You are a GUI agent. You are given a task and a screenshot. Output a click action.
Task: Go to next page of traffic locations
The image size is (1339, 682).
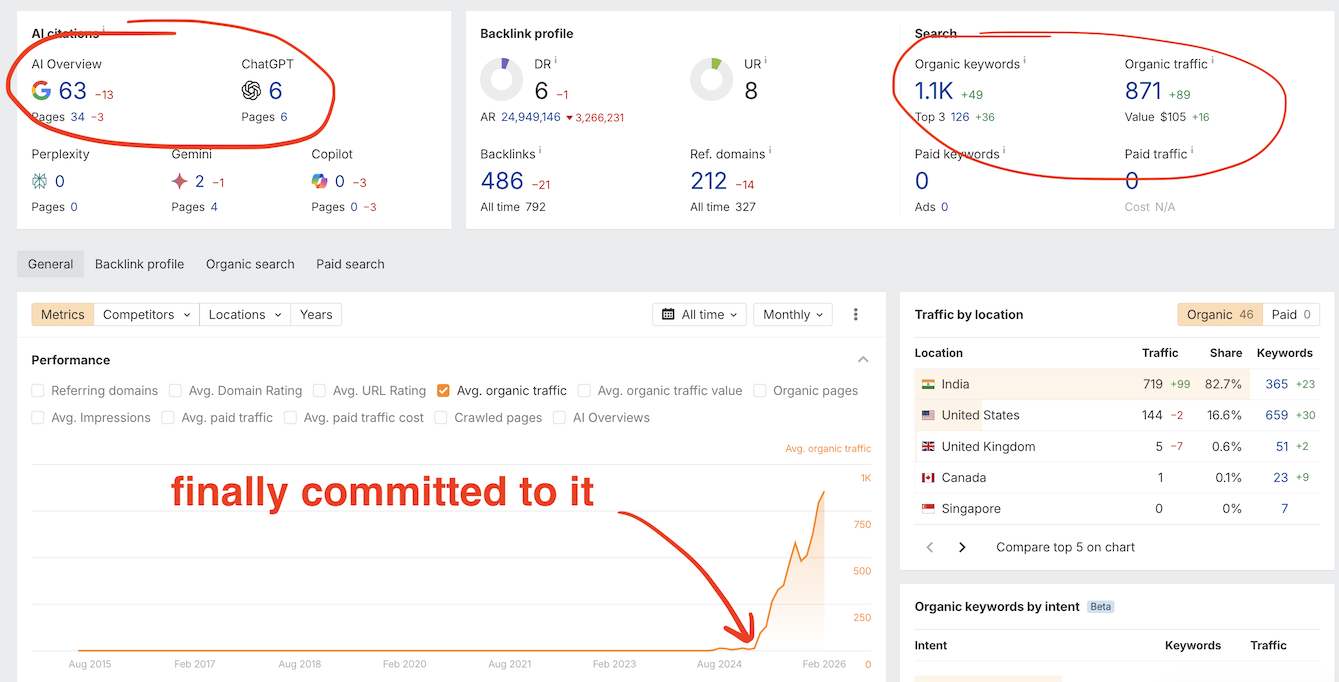pos(962,547)
